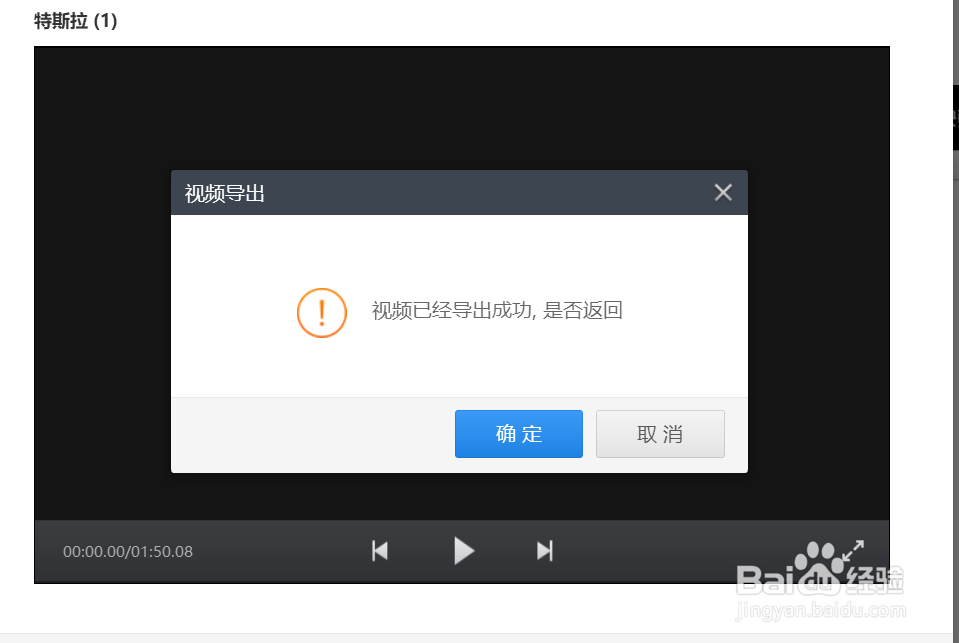Select the play triangle in the control bar
959x643 pixels.
coord(463,550)
